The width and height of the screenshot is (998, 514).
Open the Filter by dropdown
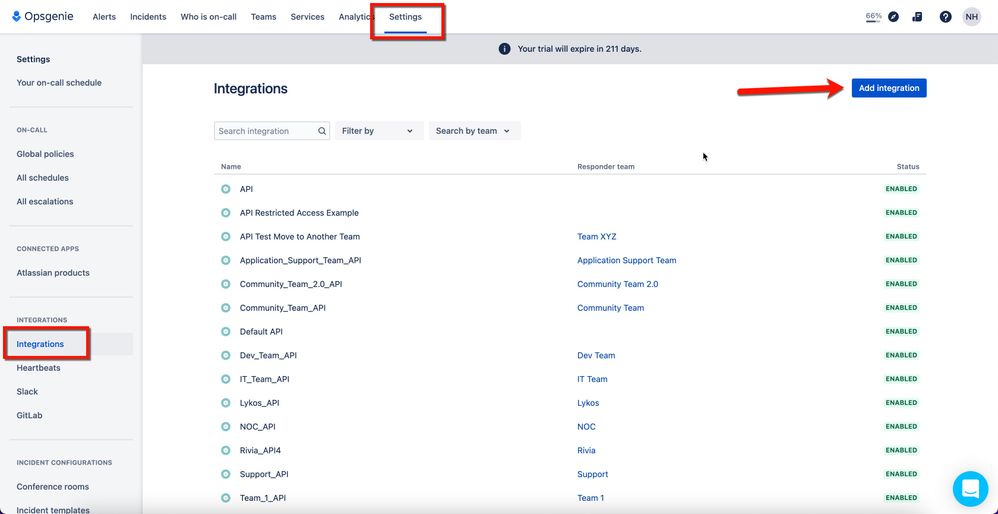[x=379, y=131]
